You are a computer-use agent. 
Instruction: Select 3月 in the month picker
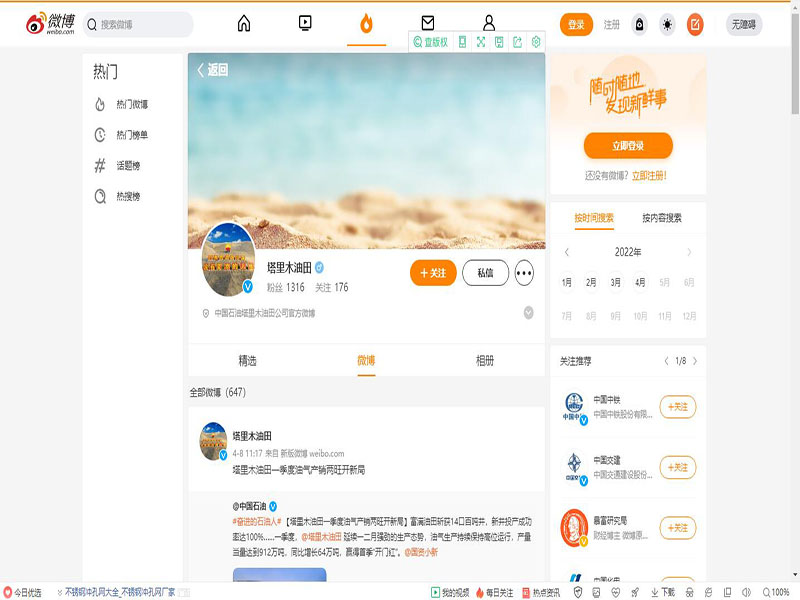click(x=616, y=283)
